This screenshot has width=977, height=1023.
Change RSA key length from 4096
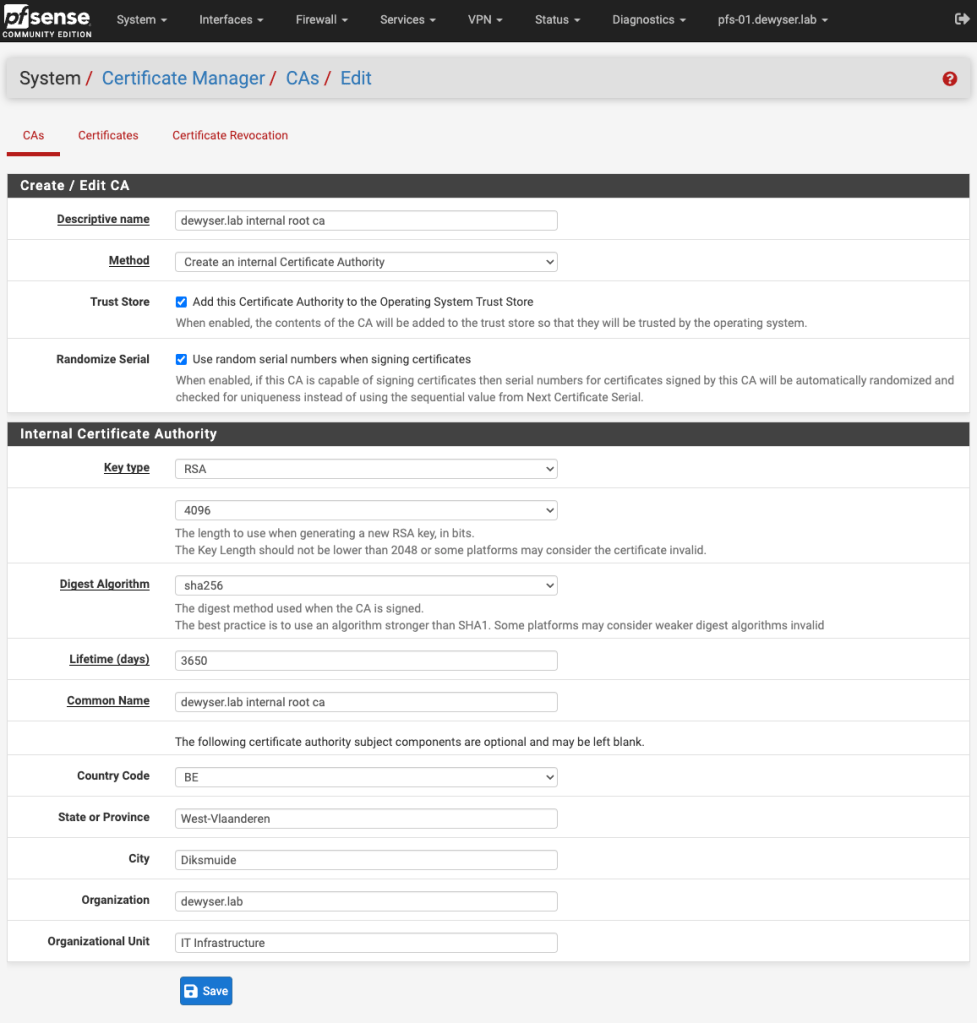click(x=366, y=510)
